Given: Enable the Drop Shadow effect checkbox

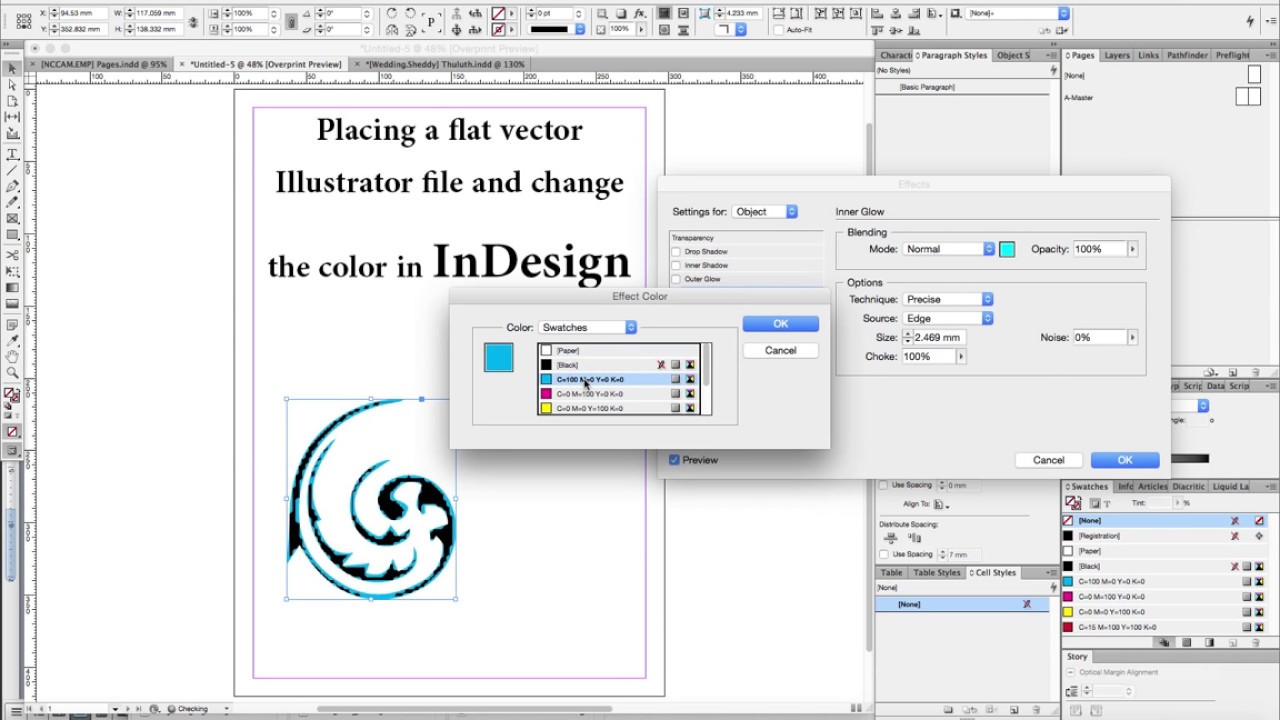Looking at the screenshot, I should (x=677, y=251).
